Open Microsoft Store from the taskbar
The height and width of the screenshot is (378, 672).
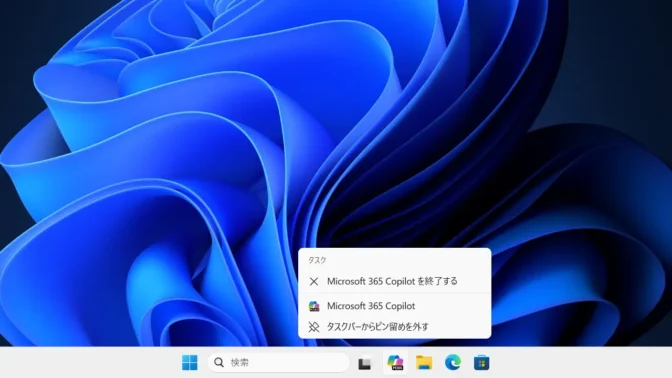tap(481, 363)
